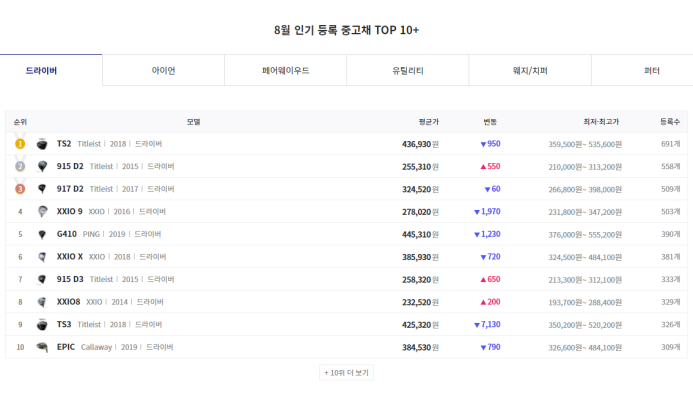Open the XXIO8 model name

click(x=69, y=302)
